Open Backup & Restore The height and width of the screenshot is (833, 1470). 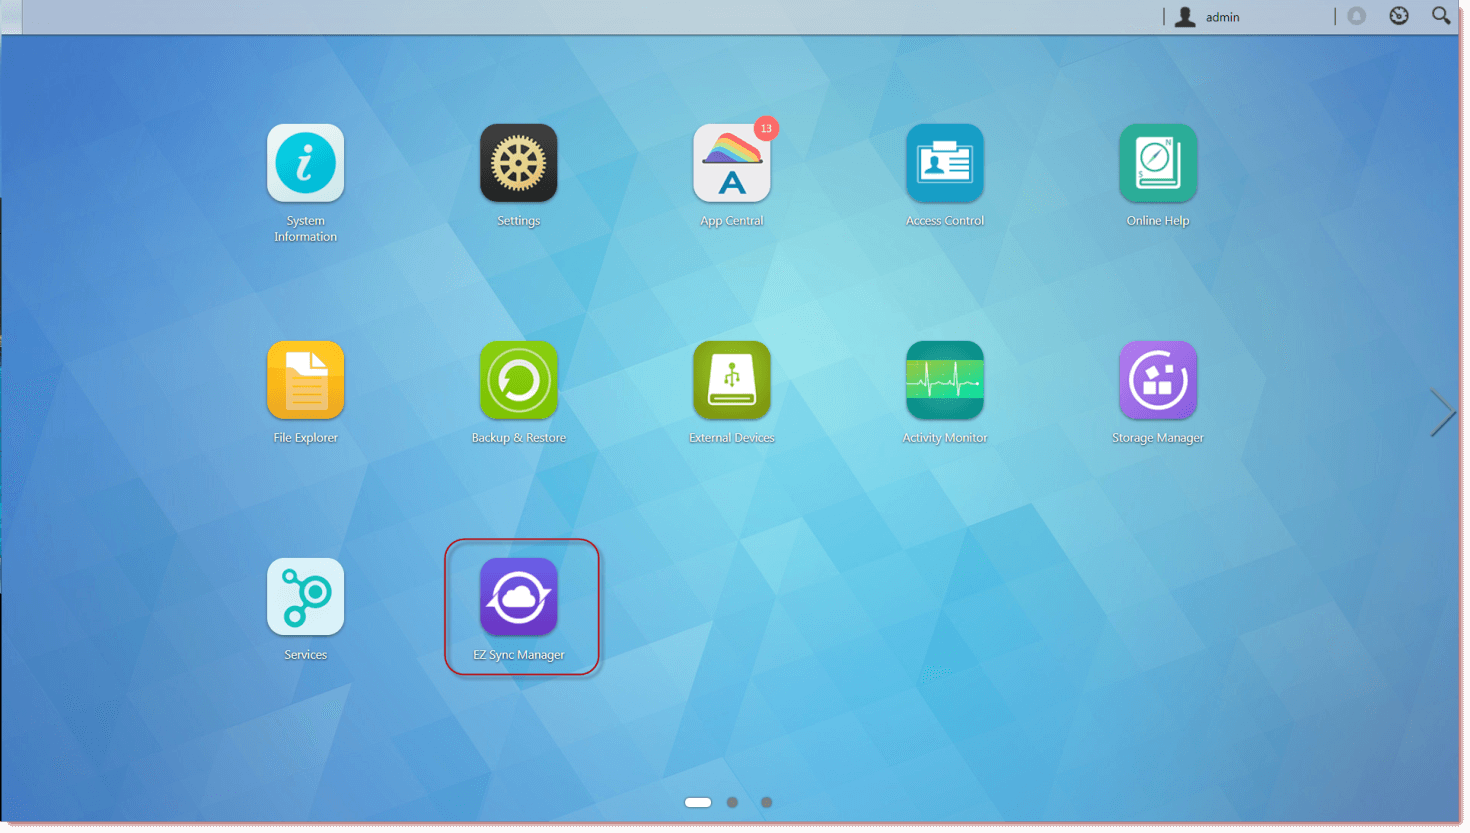point(518,380)
